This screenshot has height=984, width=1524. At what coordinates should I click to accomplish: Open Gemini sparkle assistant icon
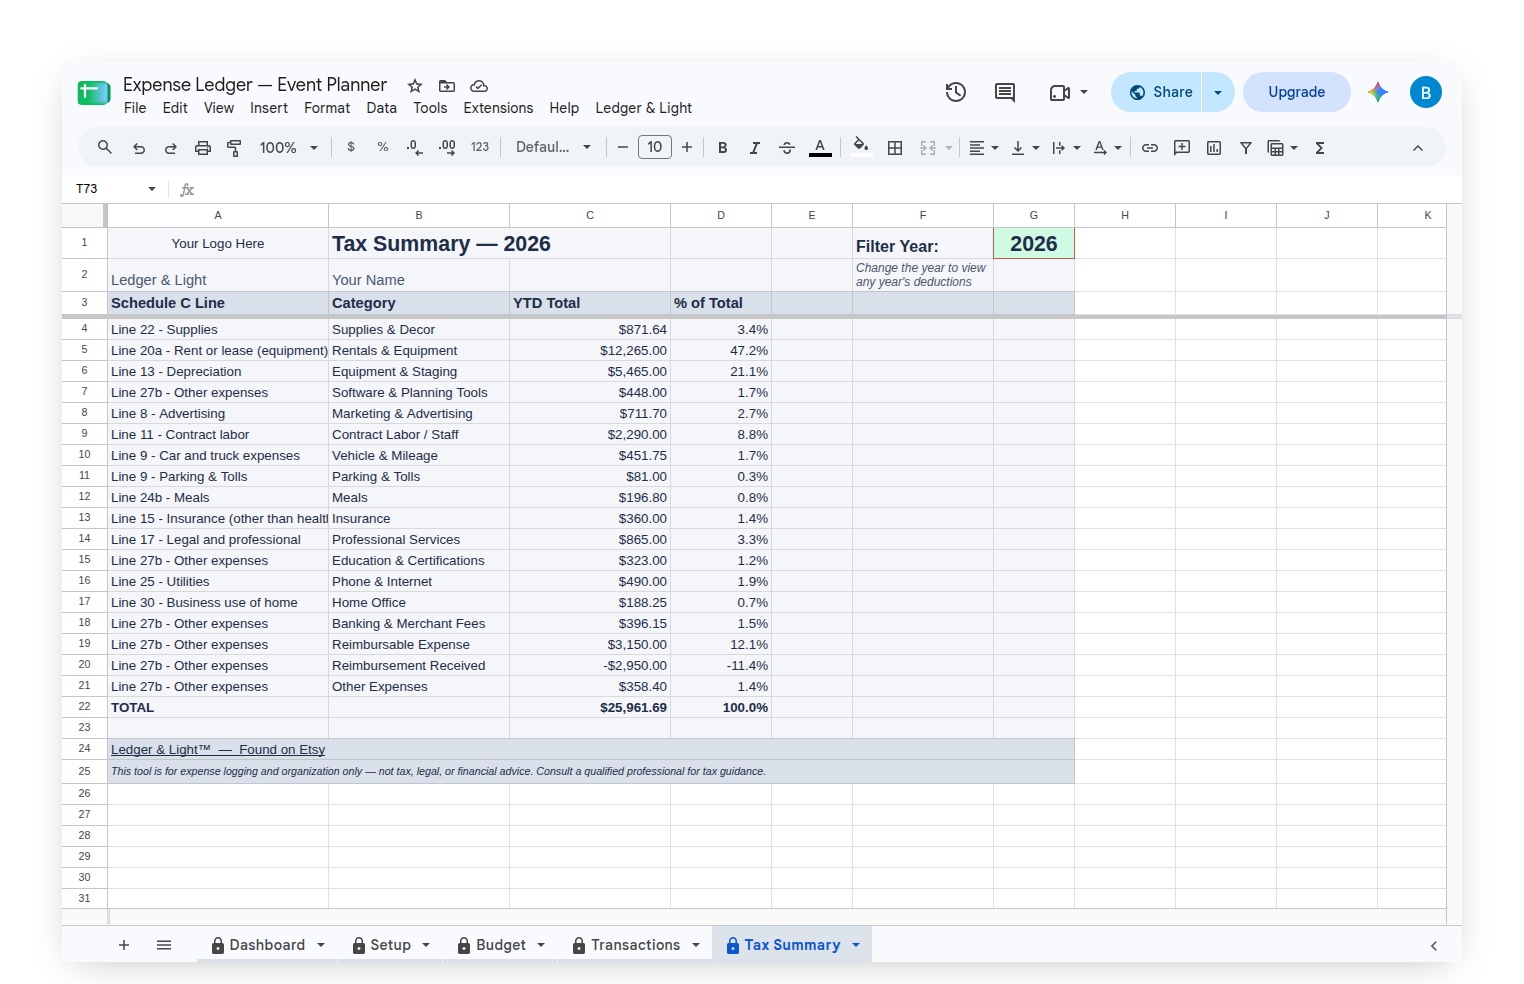pos(1378,92)
